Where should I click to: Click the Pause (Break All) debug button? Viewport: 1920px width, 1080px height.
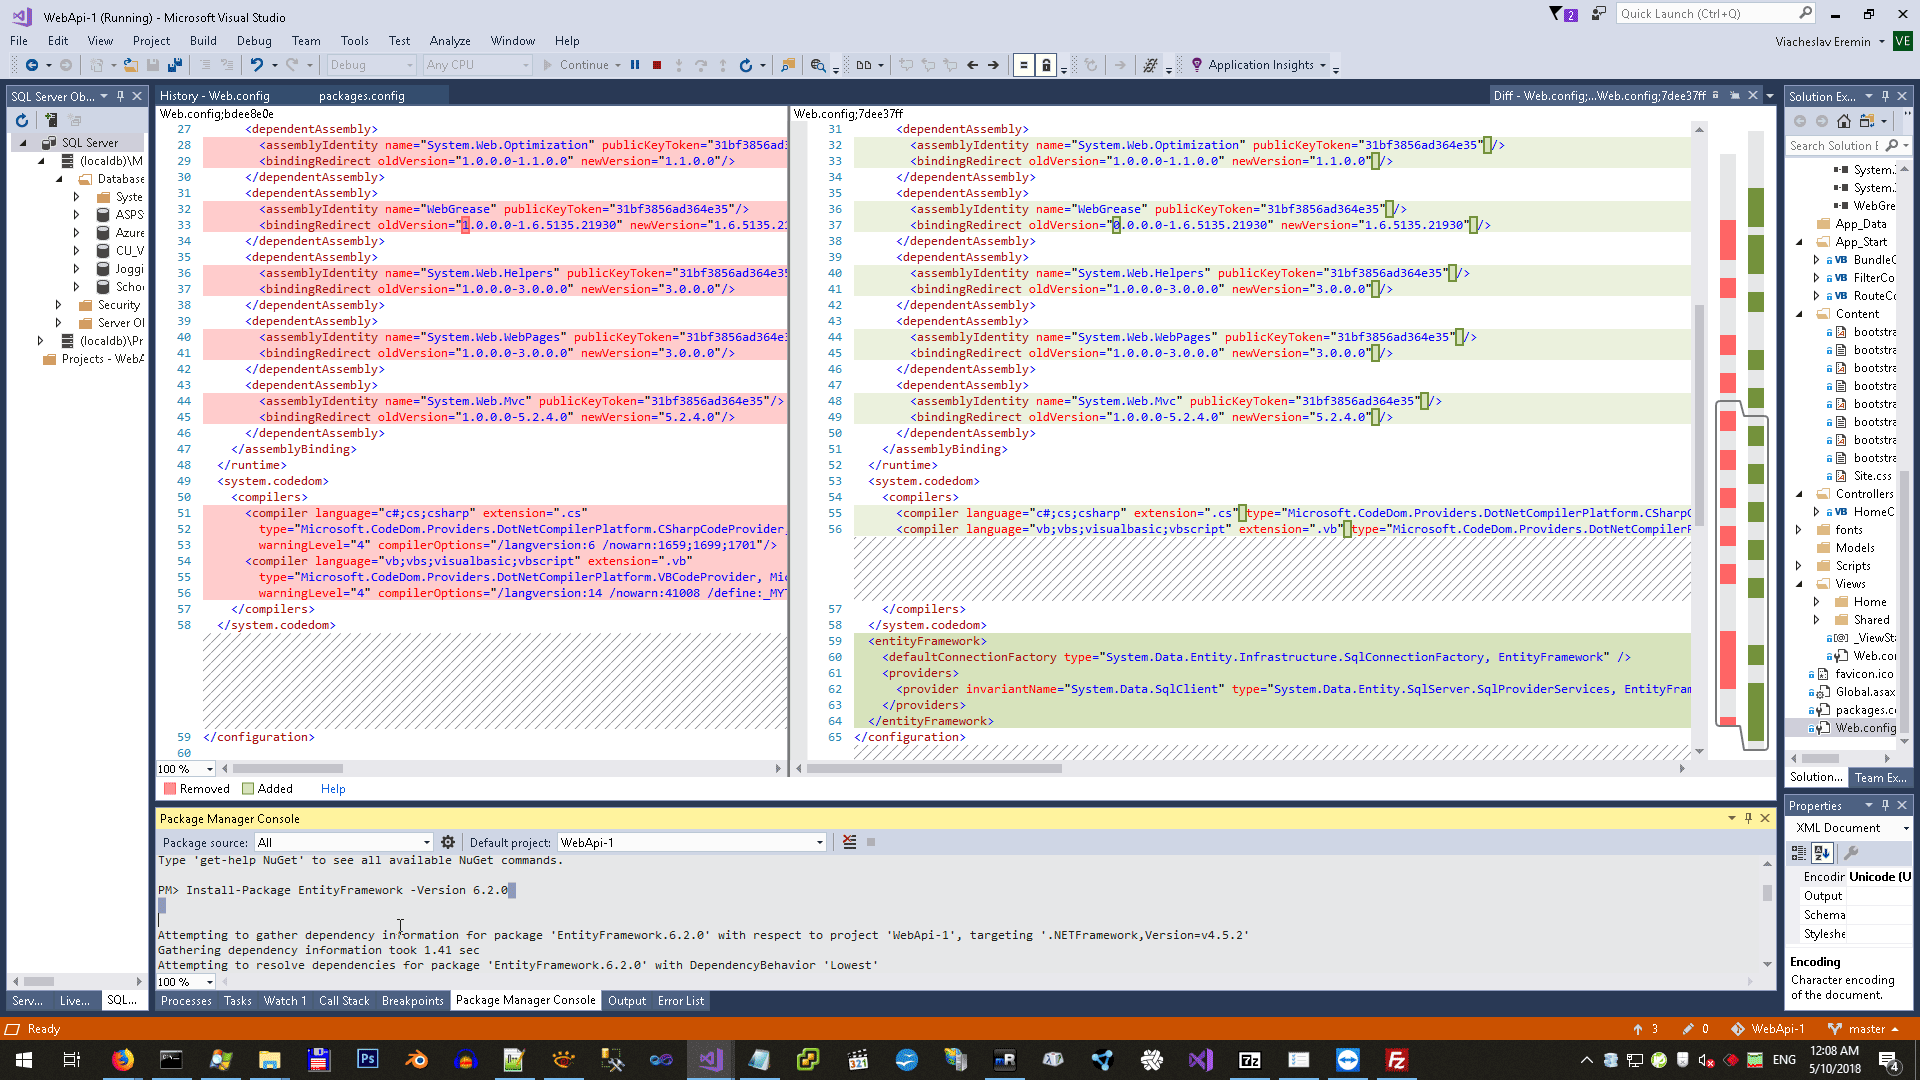[635, 65]
